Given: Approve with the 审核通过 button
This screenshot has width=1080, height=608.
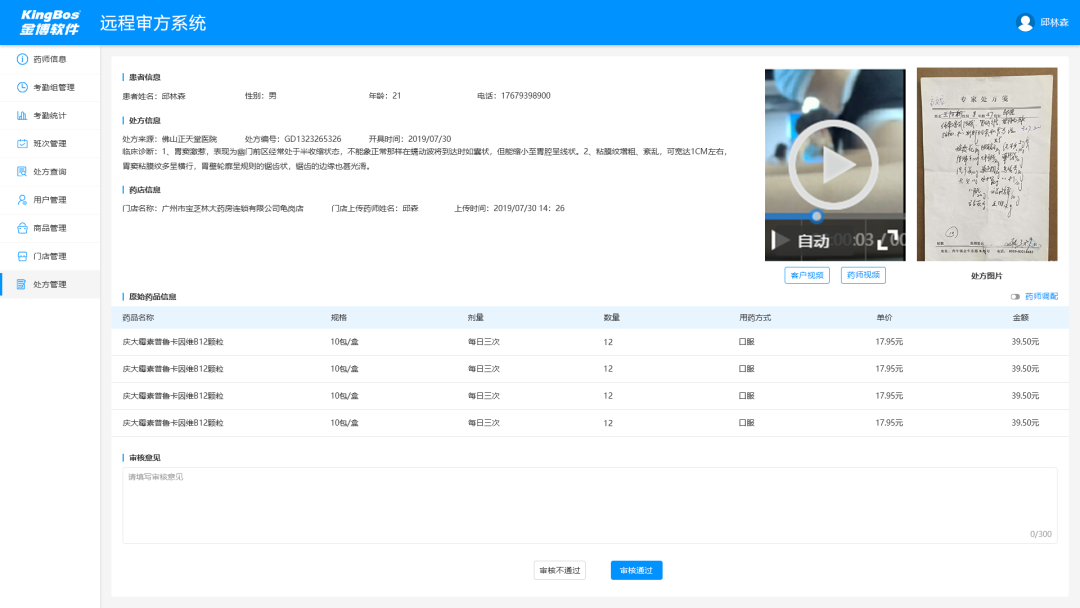Looking at the screenshot, I should [636, 570].
